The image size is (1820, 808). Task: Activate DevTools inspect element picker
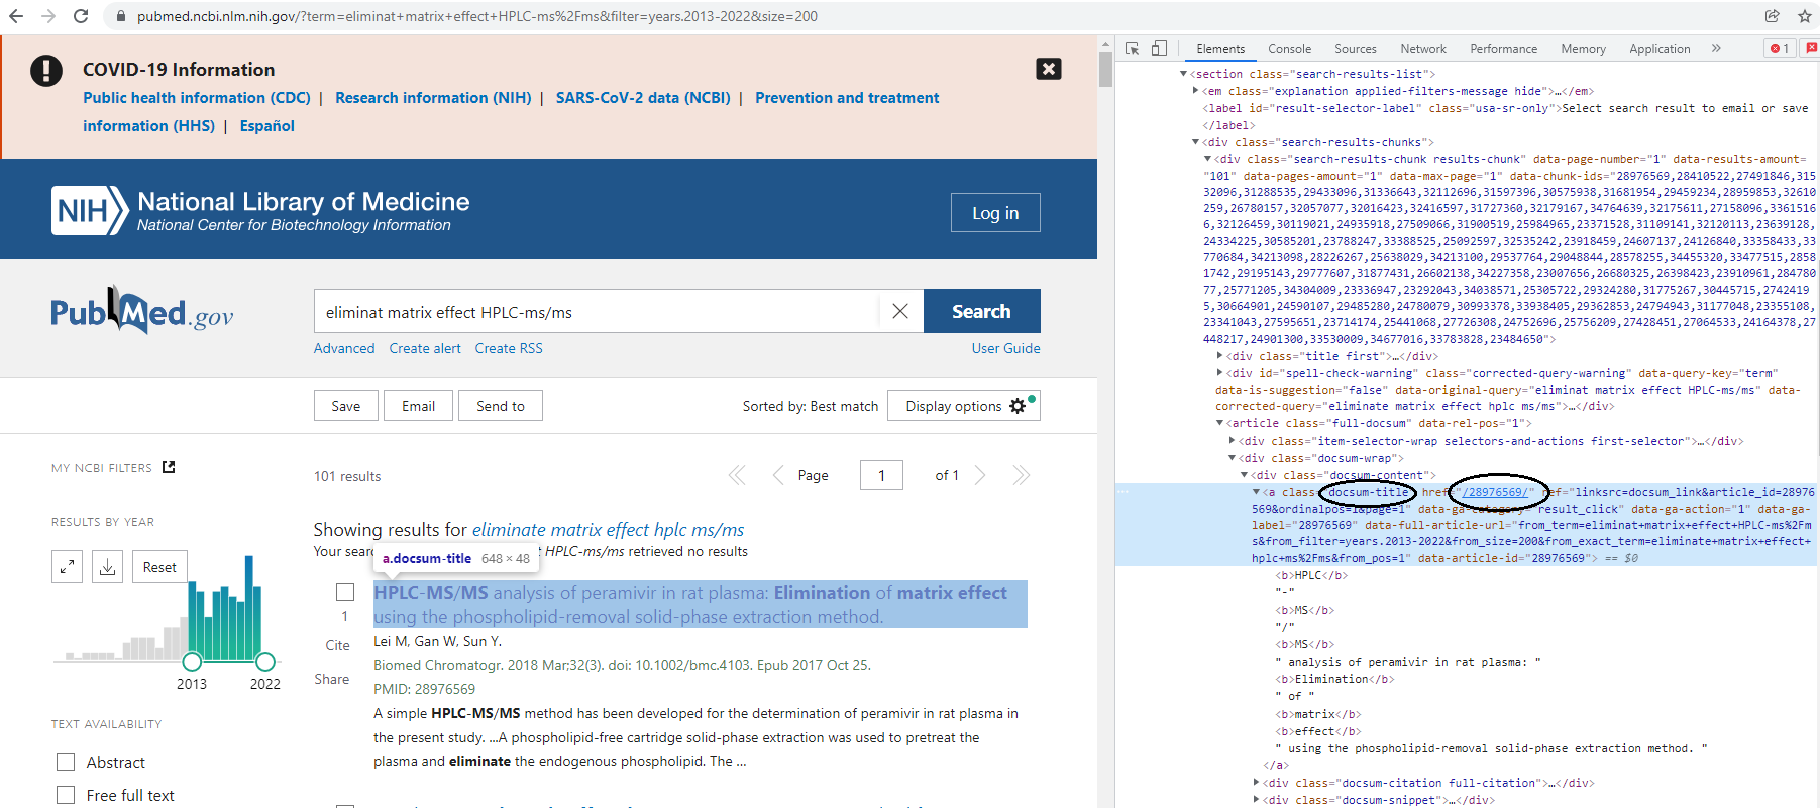[x=1133, y=48]
